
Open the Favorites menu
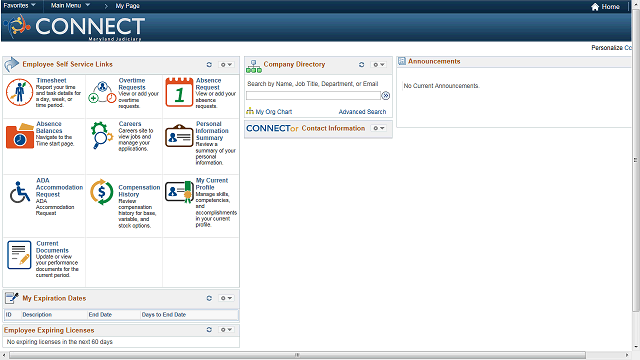(19, 6)
